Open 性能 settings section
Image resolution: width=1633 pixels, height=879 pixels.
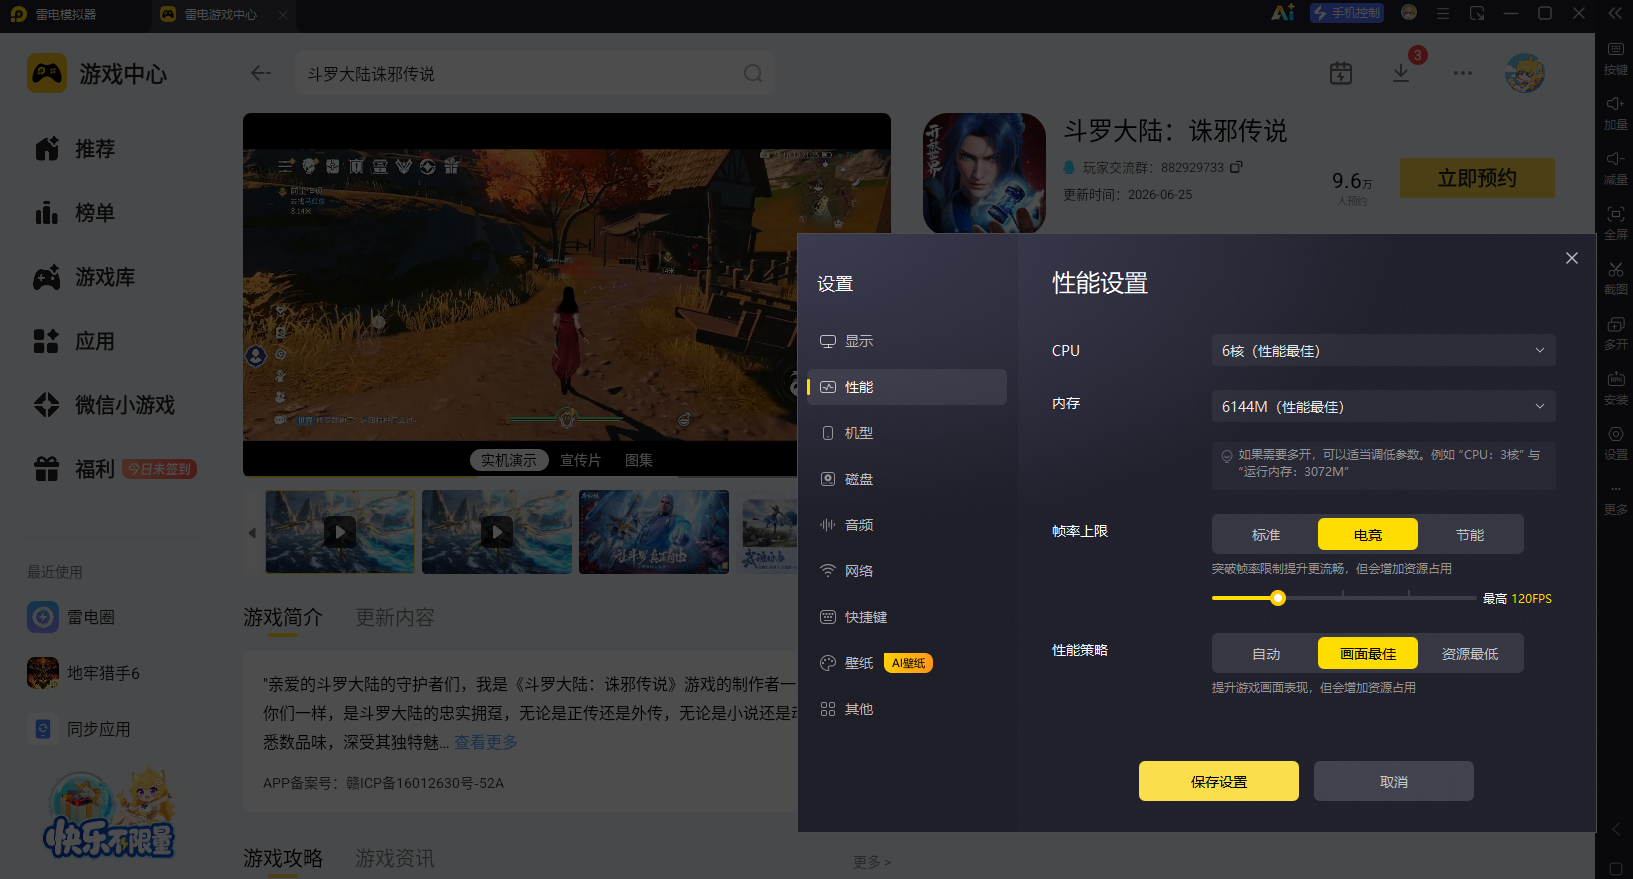tap(907, 387)
